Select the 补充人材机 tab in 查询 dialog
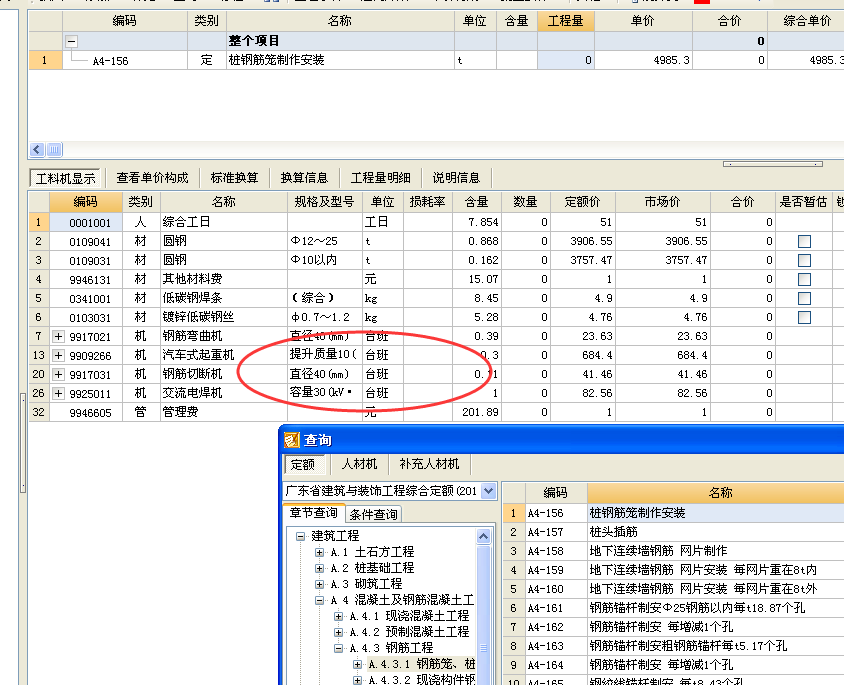 [430, 464]
